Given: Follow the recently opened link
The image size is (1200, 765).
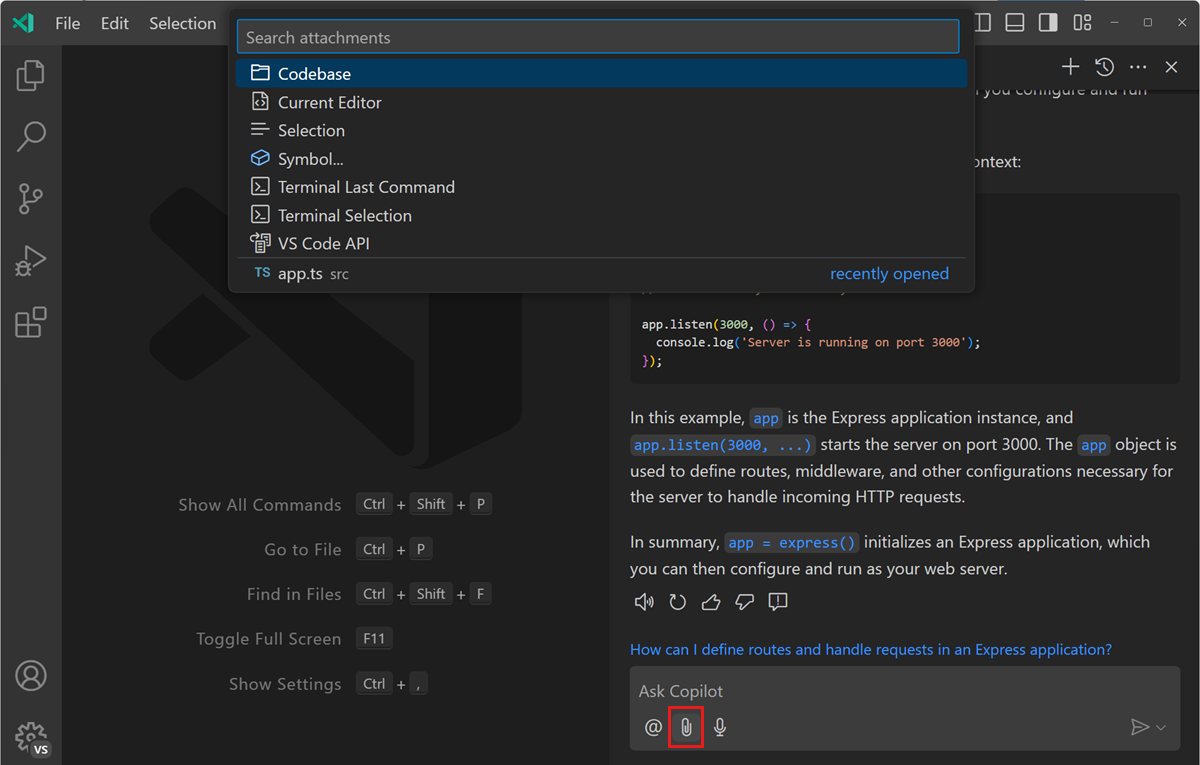Looking at the screenshot, I should pos(889,273).
